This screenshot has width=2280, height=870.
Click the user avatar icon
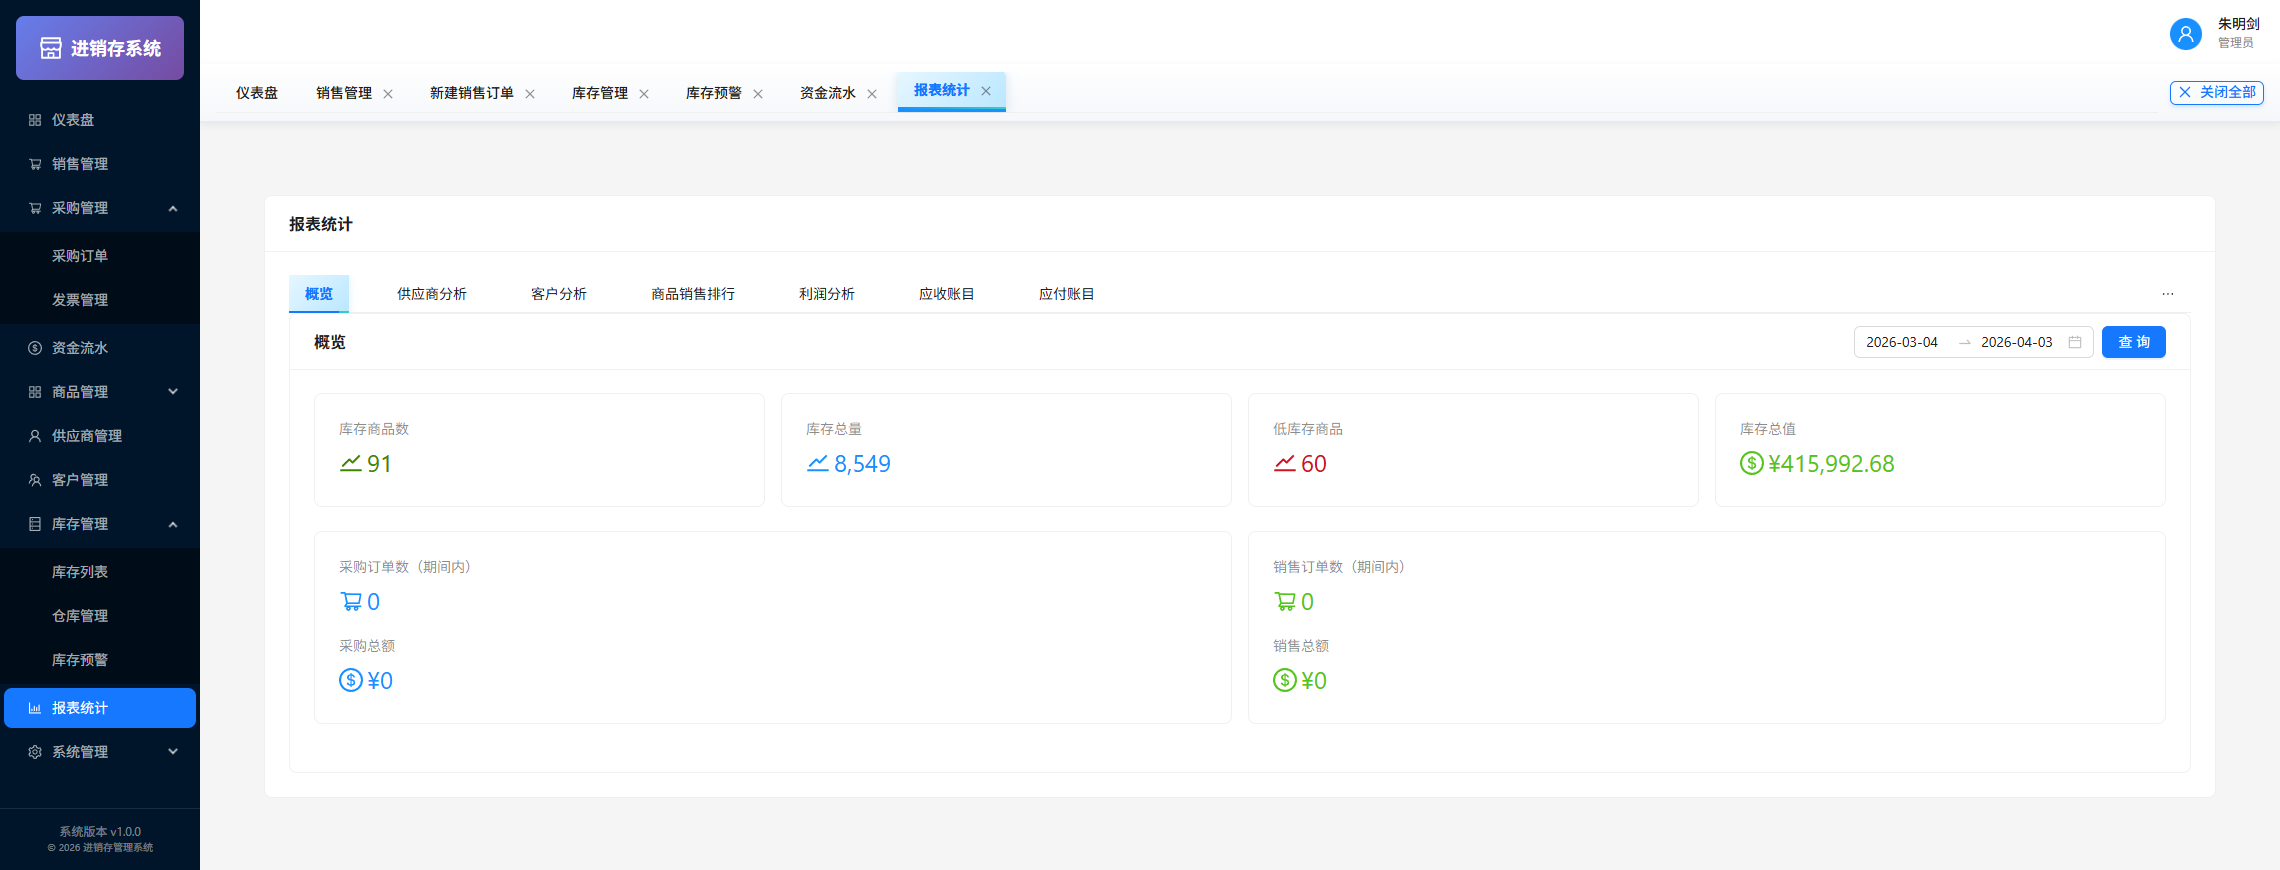click(x=2185, y=34)
